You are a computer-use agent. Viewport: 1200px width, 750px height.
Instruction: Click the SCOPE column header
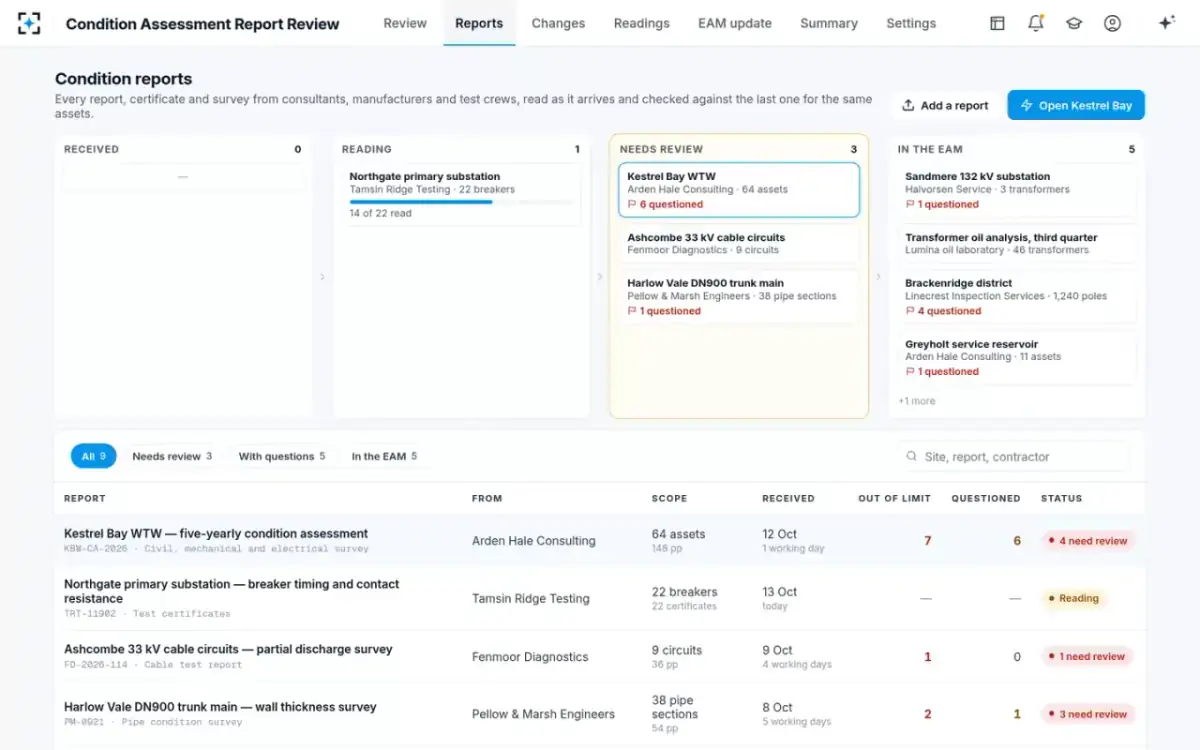click(669, 498)
